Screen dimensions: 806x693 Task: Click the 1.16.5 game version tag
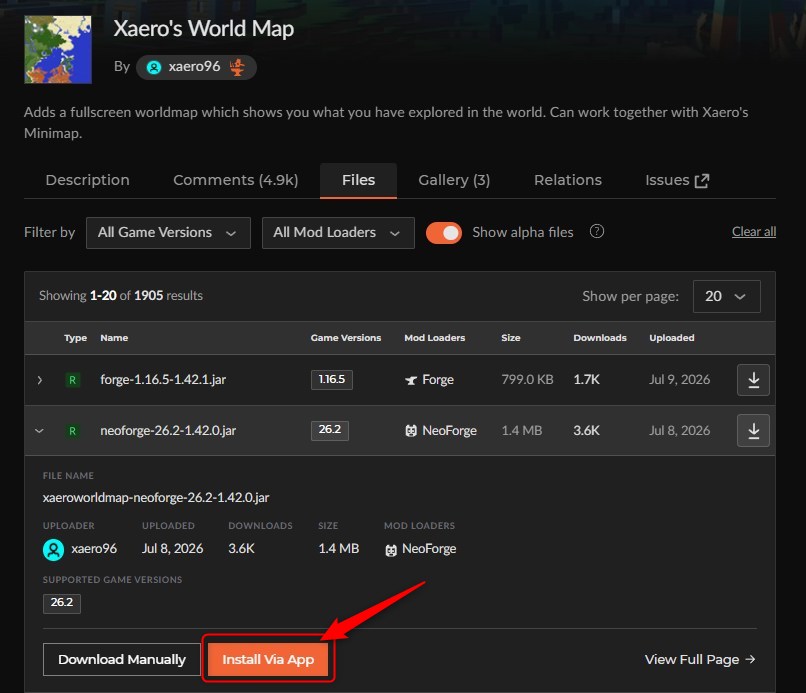[332, 379]
